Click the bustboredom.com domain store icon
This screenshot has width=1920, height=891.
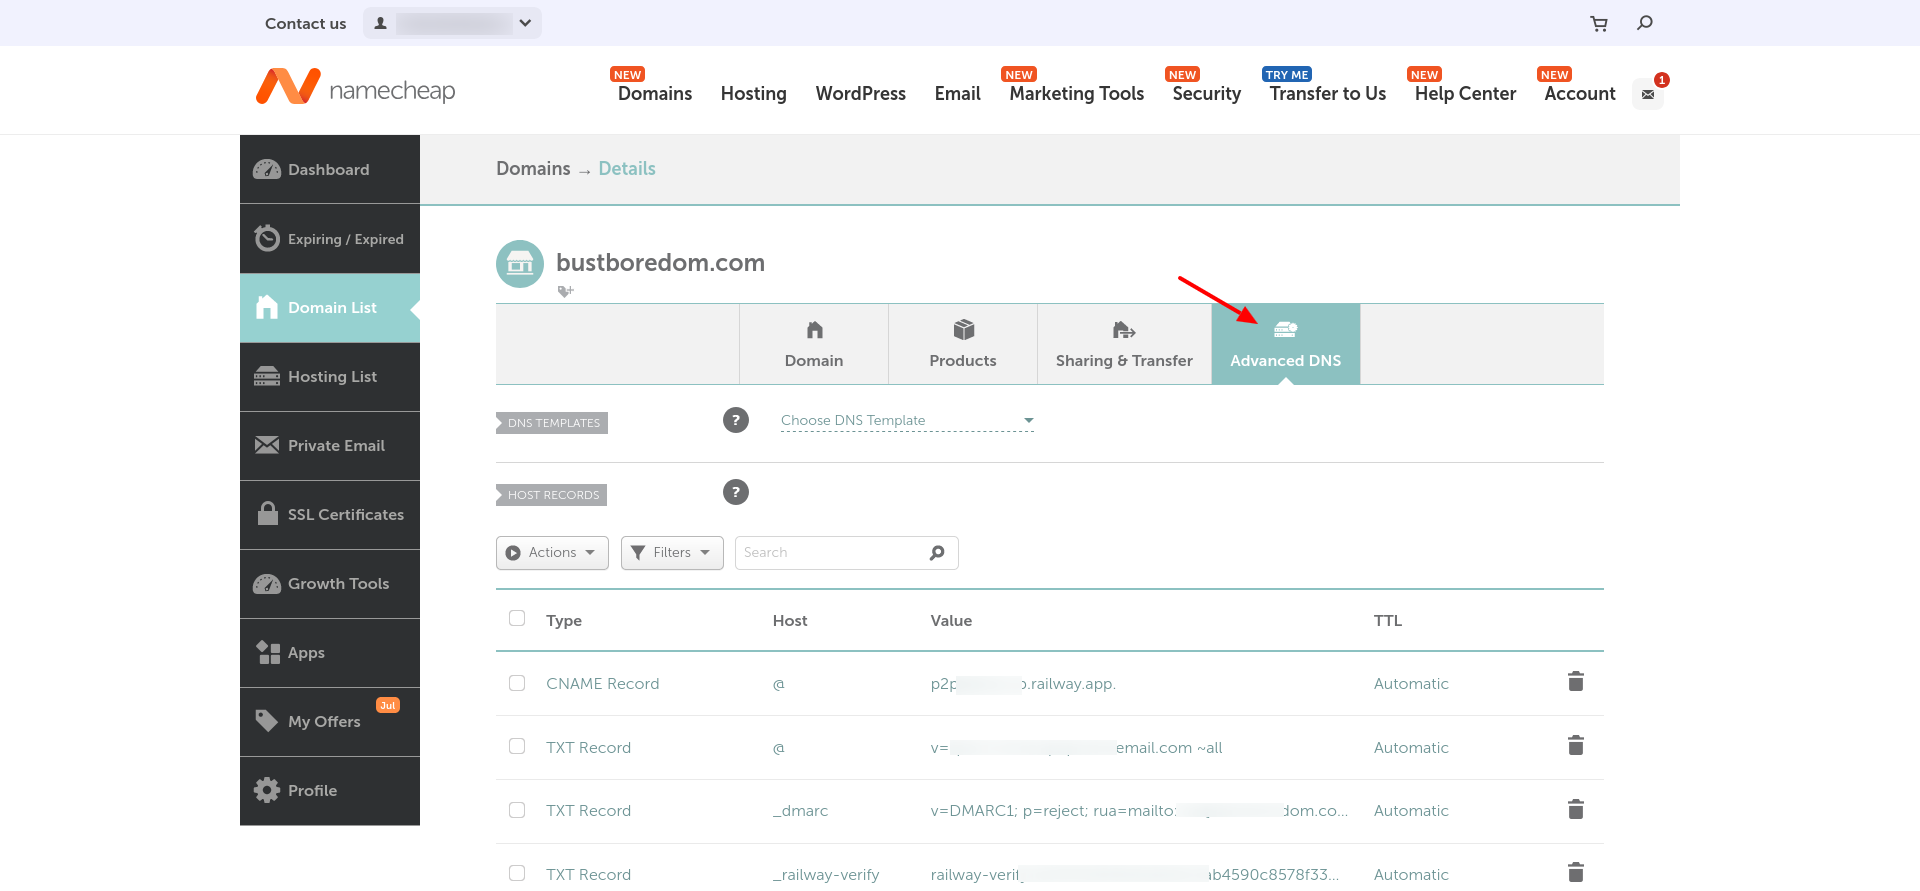520,264
